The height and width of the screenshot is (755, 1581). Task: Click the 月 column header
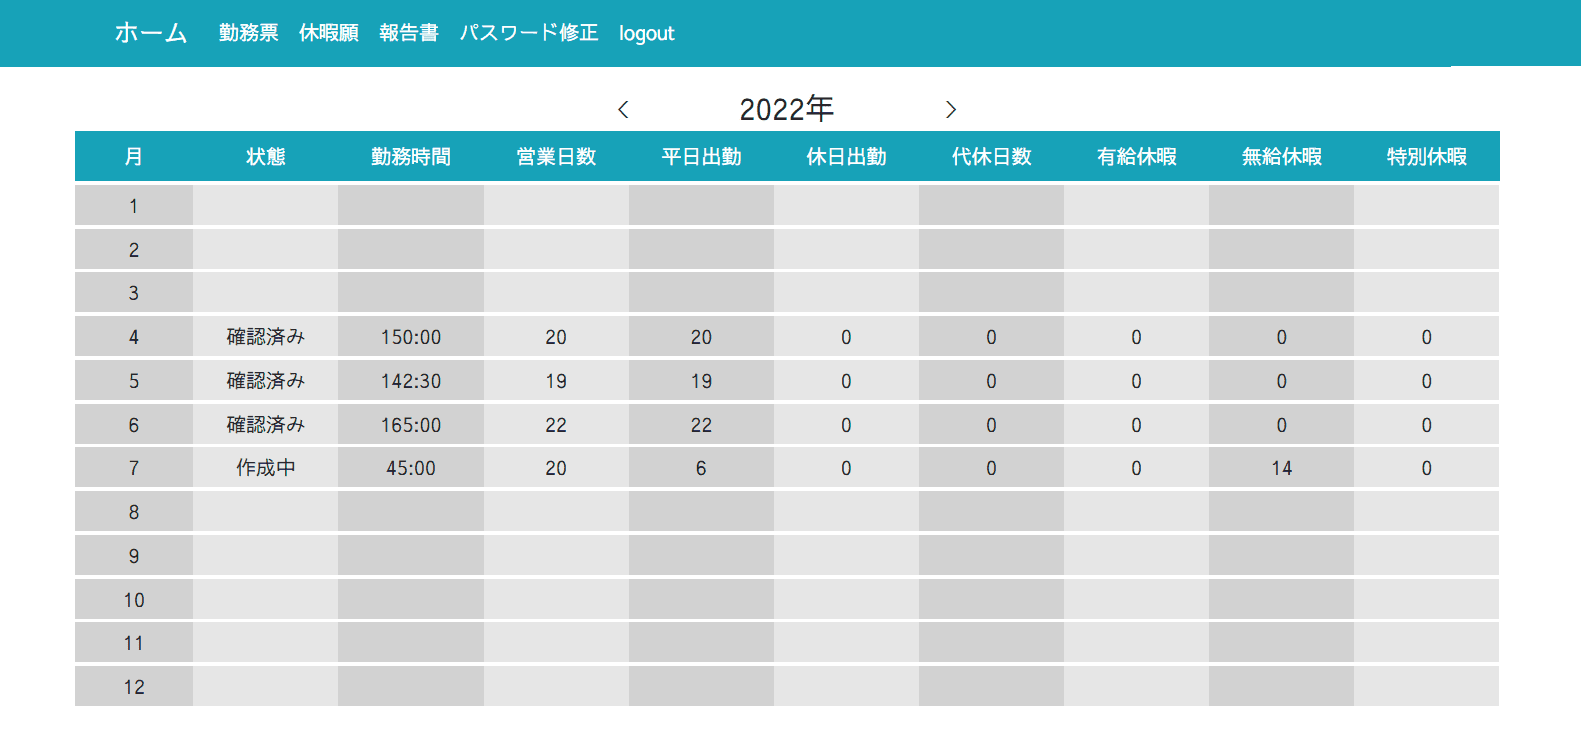(134, 157)
